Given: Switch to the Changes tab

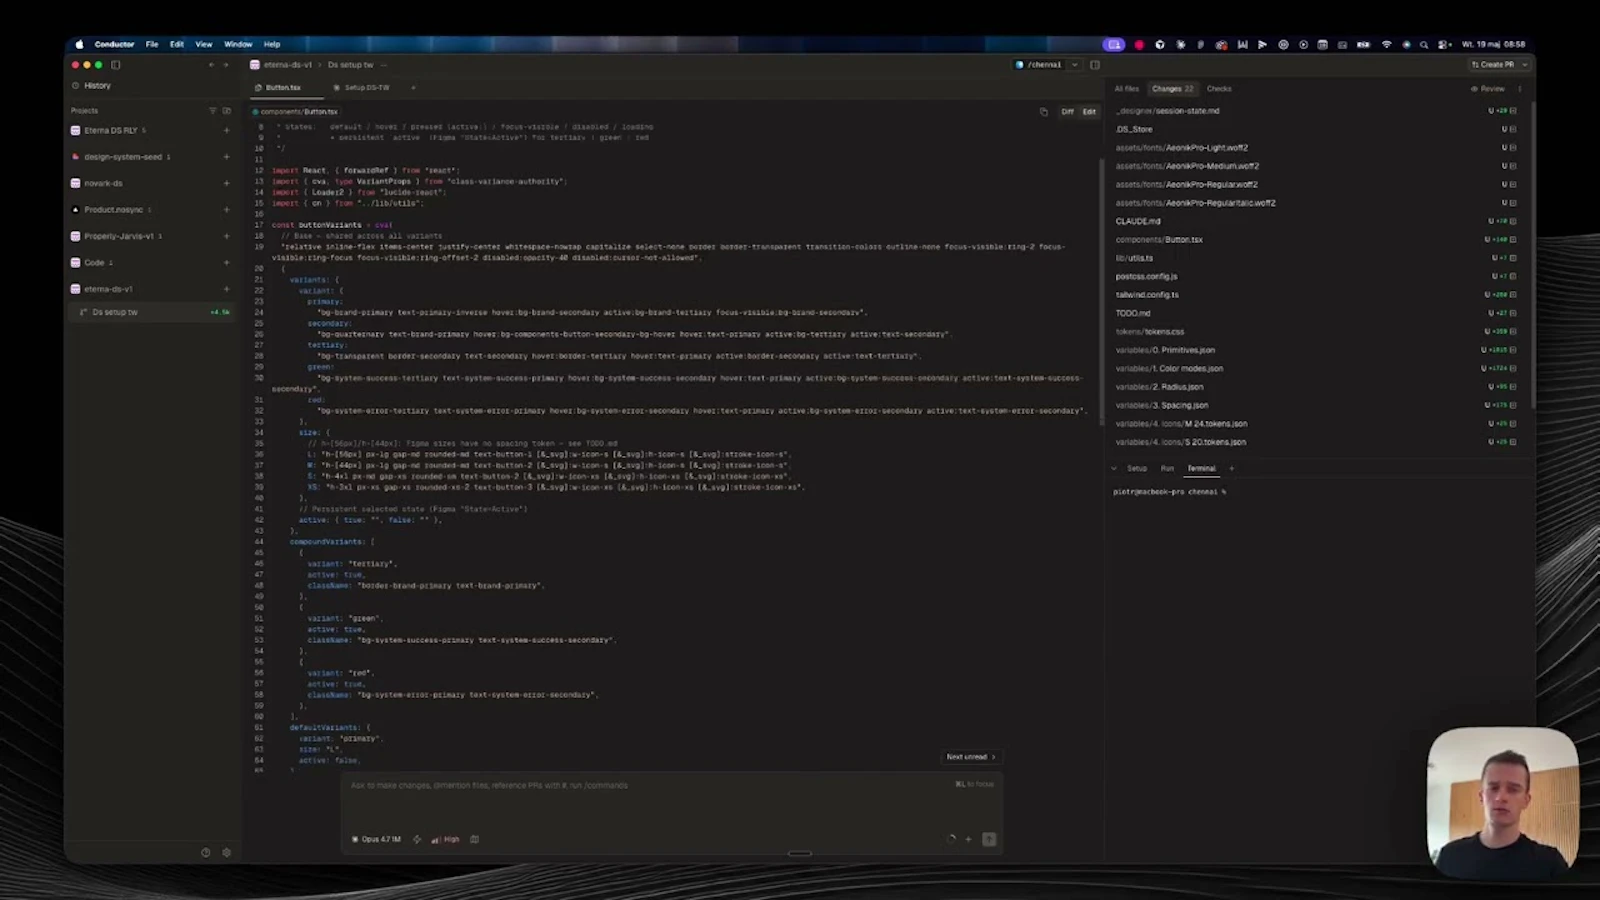Looking at the screenshot, I should pyautogui.click(x=1172, y=89).
